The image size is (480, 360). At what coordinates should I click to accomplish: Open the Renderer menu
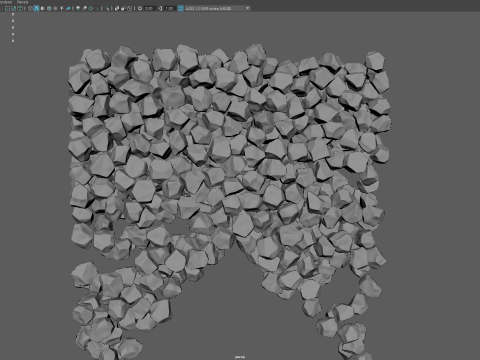6,2
